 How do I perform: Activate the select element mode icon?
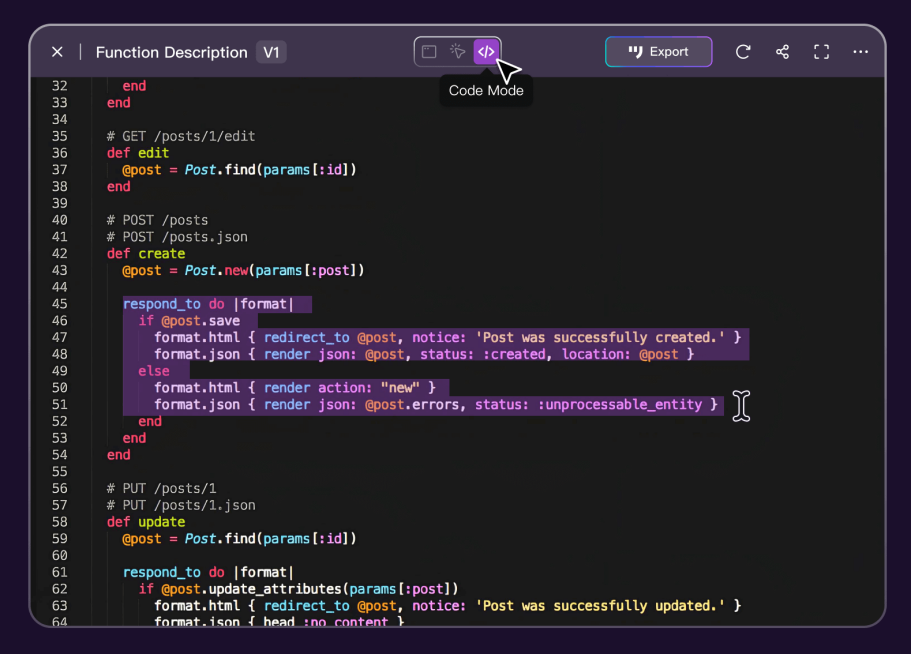[x=457, y=52]
